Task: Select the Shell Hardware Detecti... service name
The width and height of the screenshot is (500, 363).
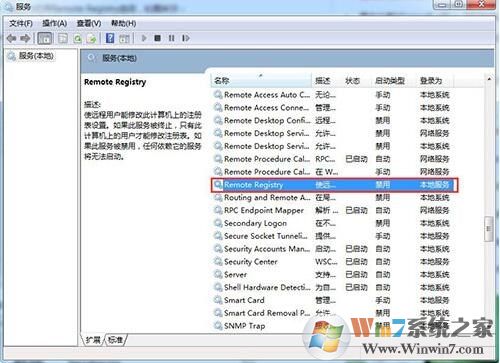Action: [x=267, y=287]
